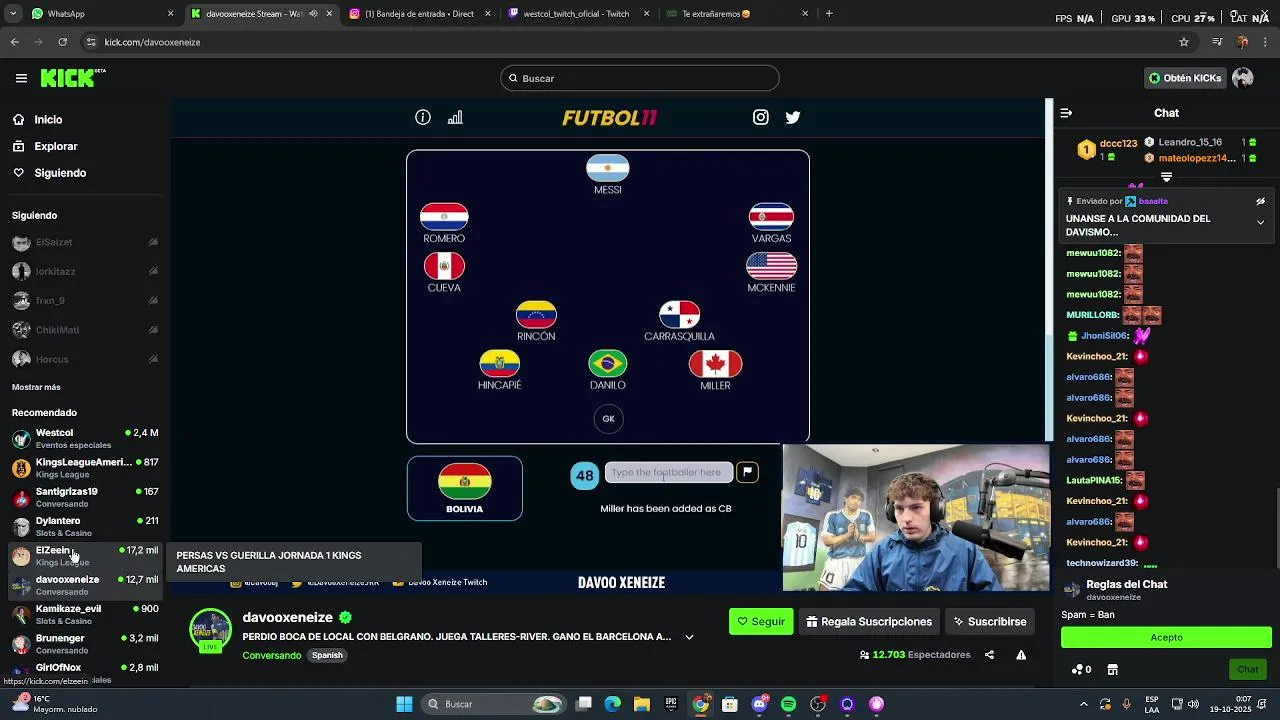Switch to westcol_twitch_oficial Twitch tab
Viewport: 1280px width, 720px height.
pos(579,14)
